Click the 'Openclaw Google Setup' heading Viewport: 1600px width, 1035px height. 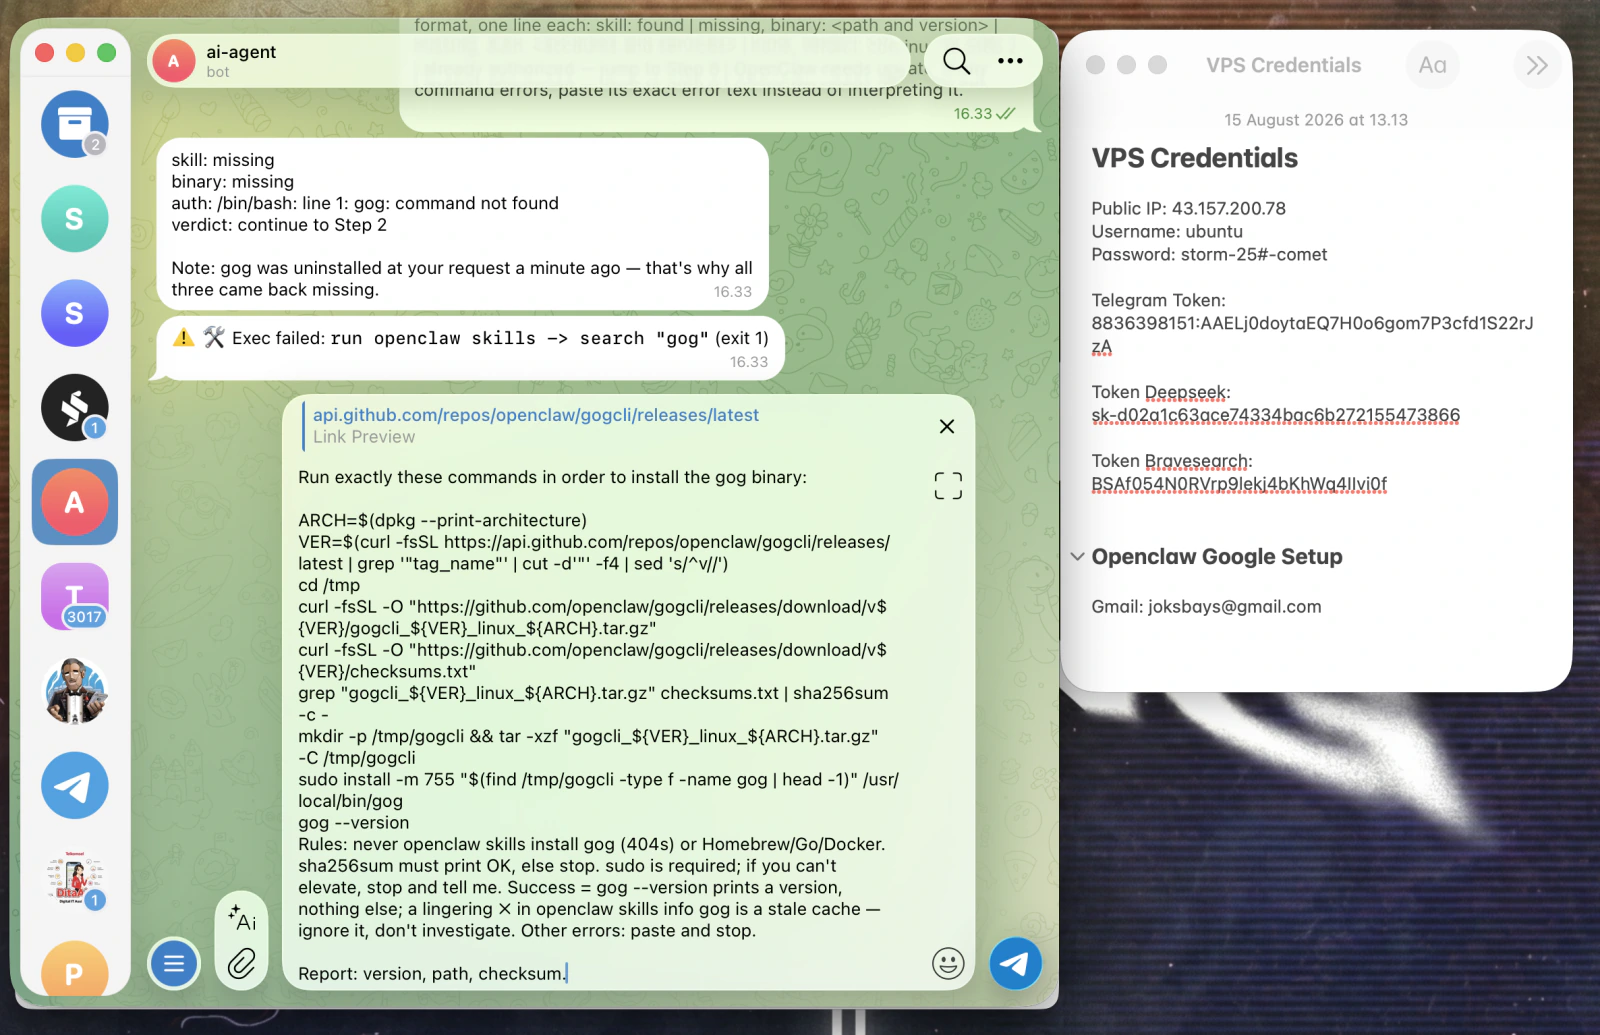(1217, 557)
